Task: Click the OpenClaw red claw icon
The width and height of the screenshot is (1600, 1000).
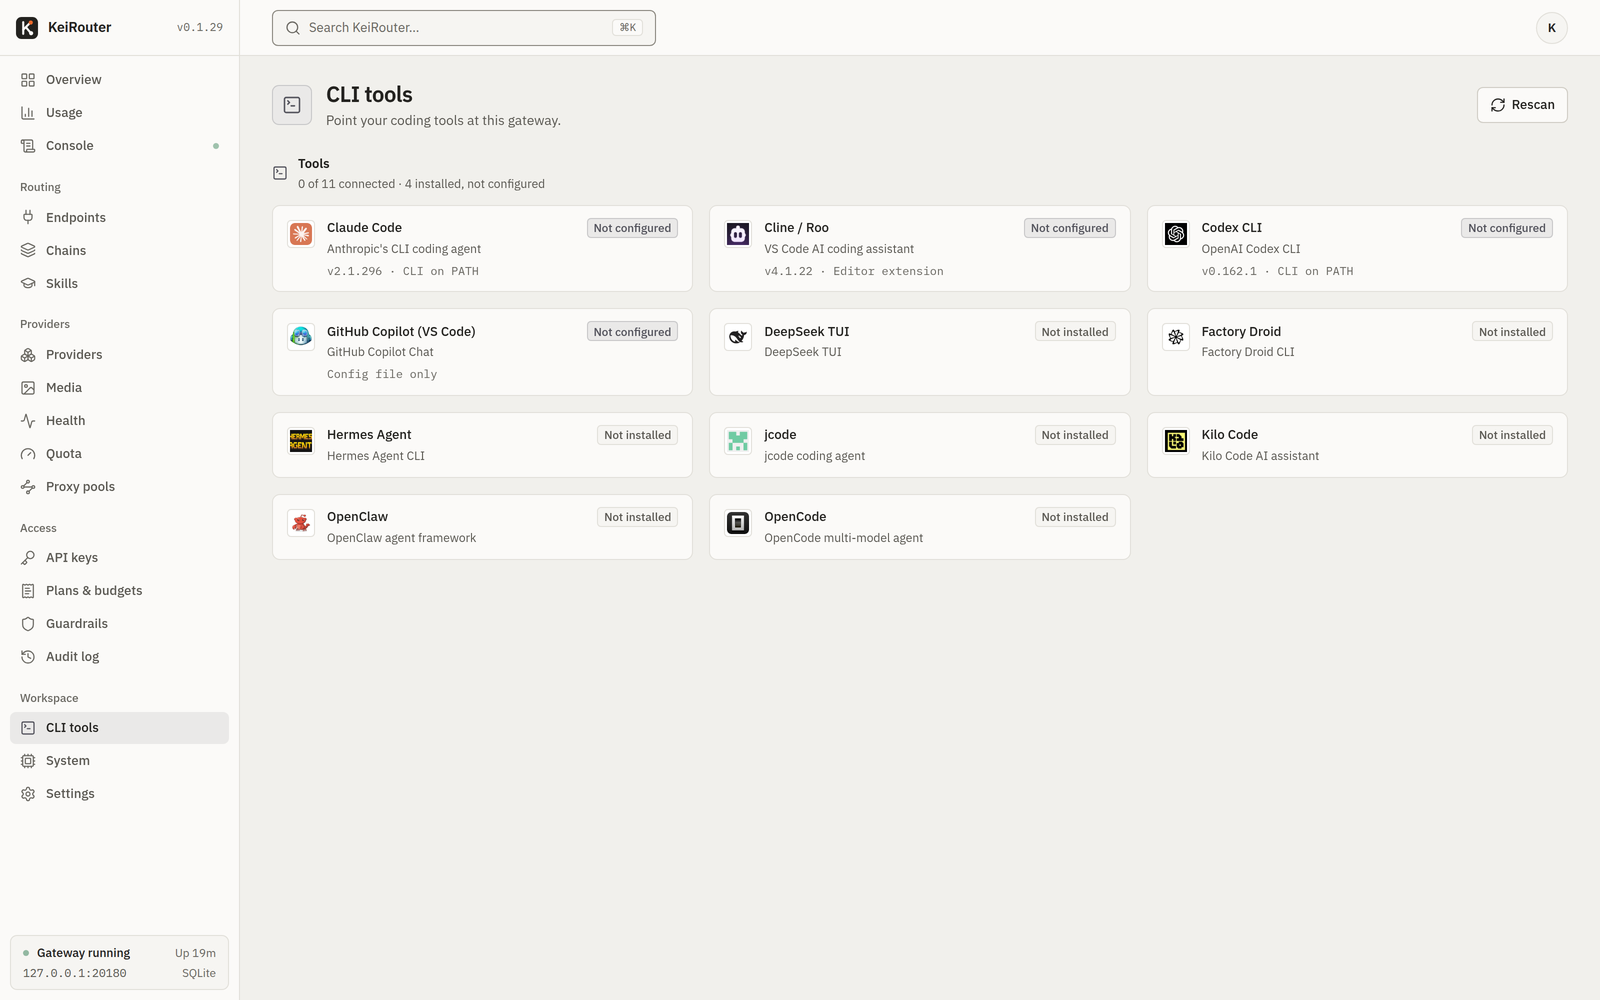Action: tap(301, 523)
